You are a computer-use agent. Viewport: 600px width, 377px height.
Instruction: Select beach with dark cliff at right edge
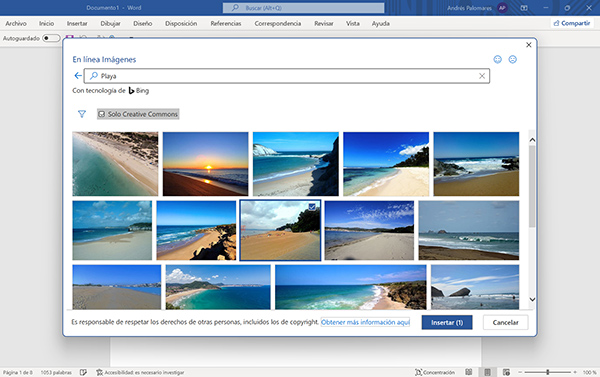(296, 164)
